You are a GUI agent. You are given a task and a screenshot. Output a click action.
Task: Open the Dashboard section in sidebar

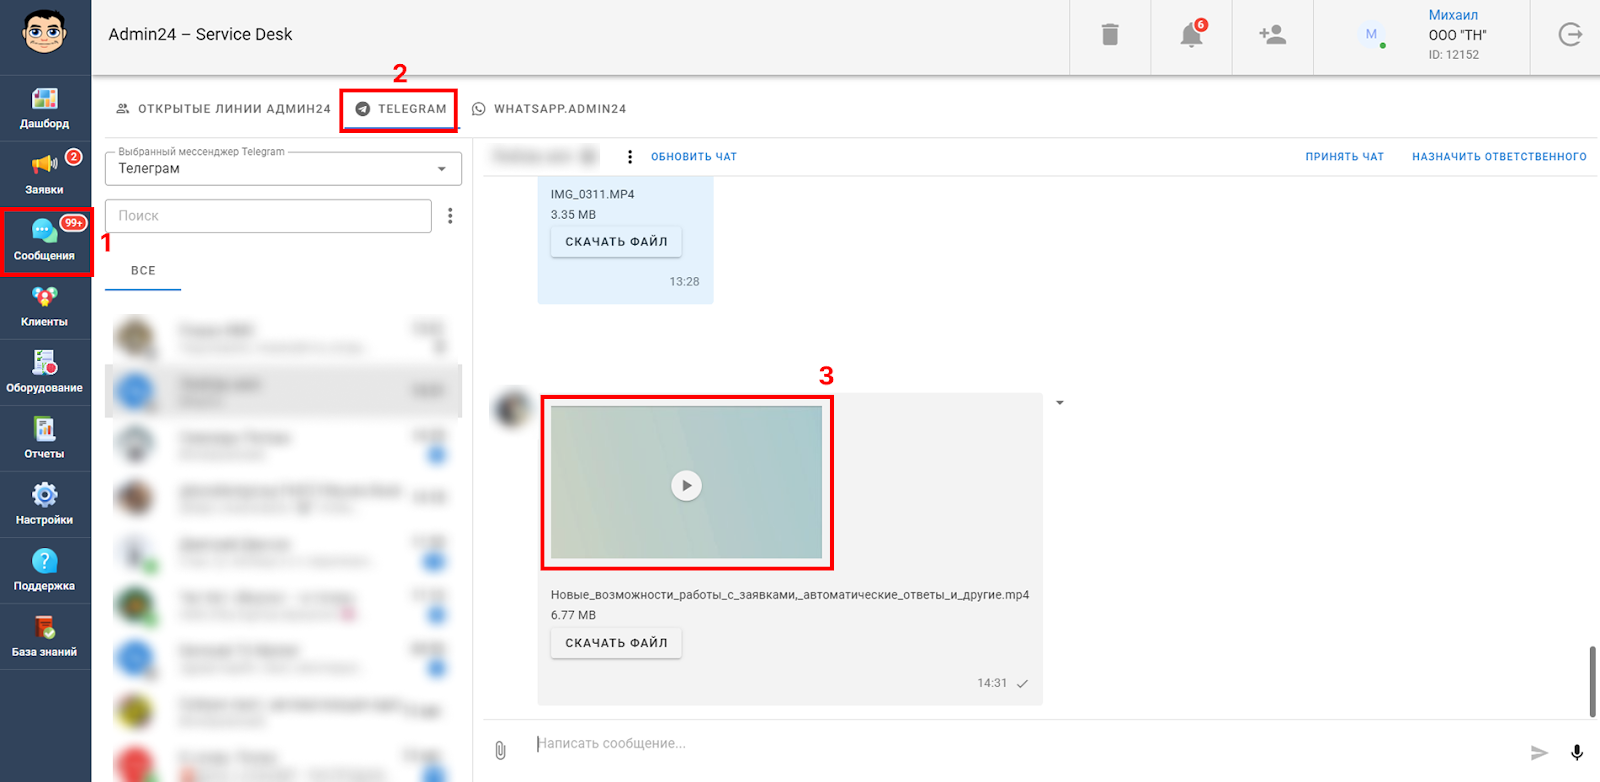click(x=45, y=108)
